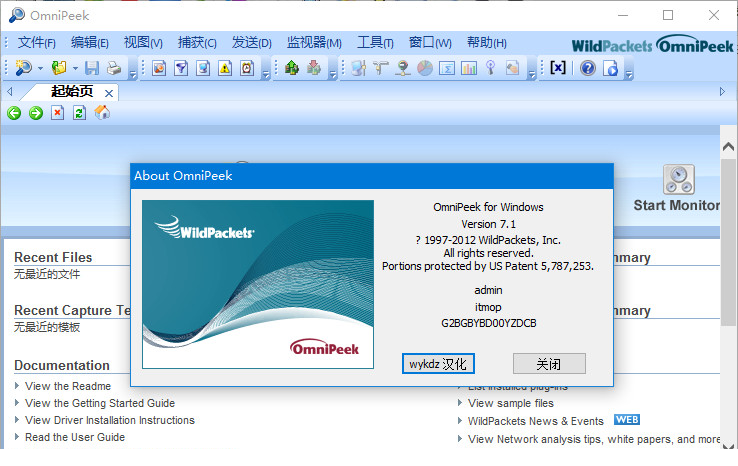
Task: Click the New Capture magnifier icon
Action: tap(23, 68)
